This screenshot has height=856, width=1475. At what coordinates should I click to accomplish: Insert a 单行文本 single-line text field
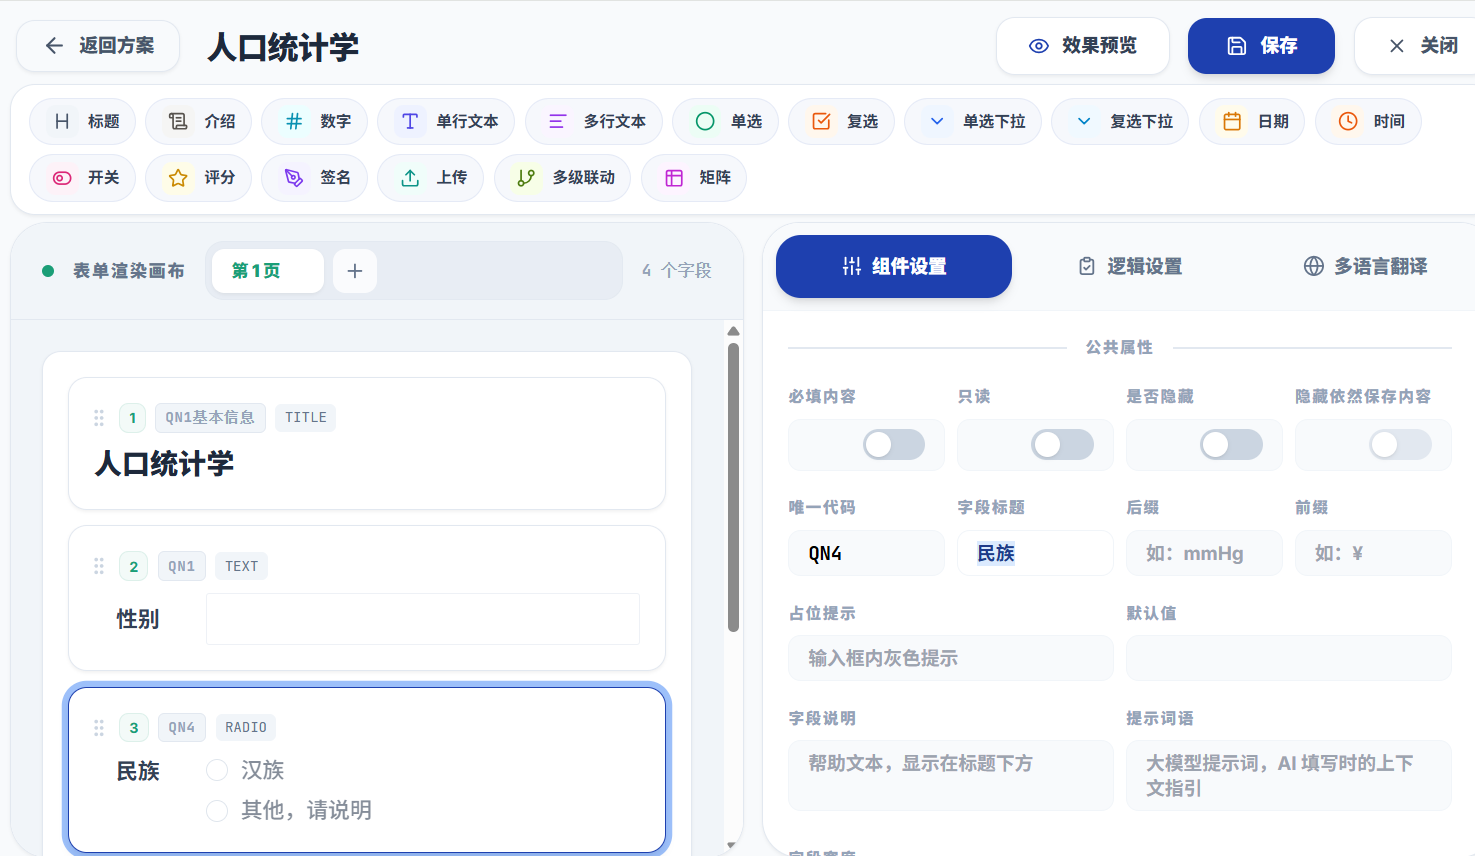click(446, 122)
